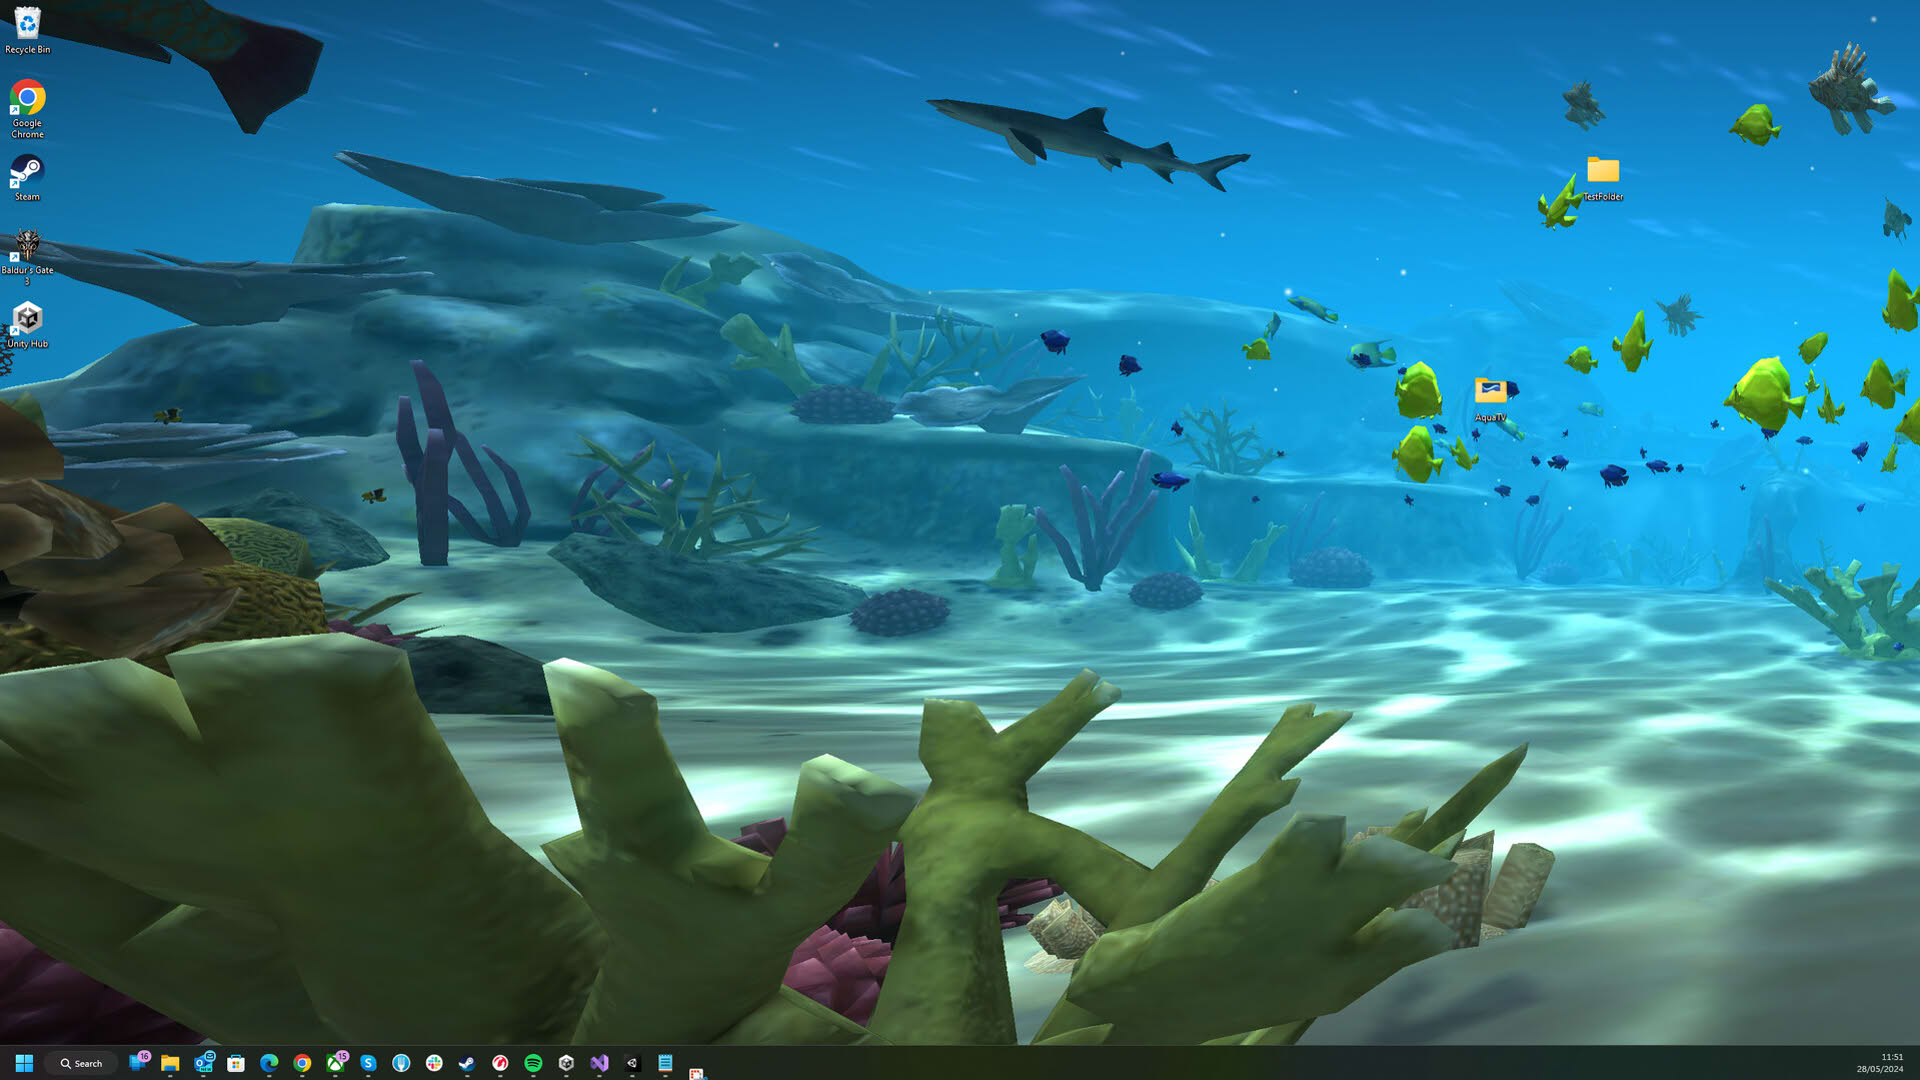Select the Recycle Bin desktop icon

27,30
